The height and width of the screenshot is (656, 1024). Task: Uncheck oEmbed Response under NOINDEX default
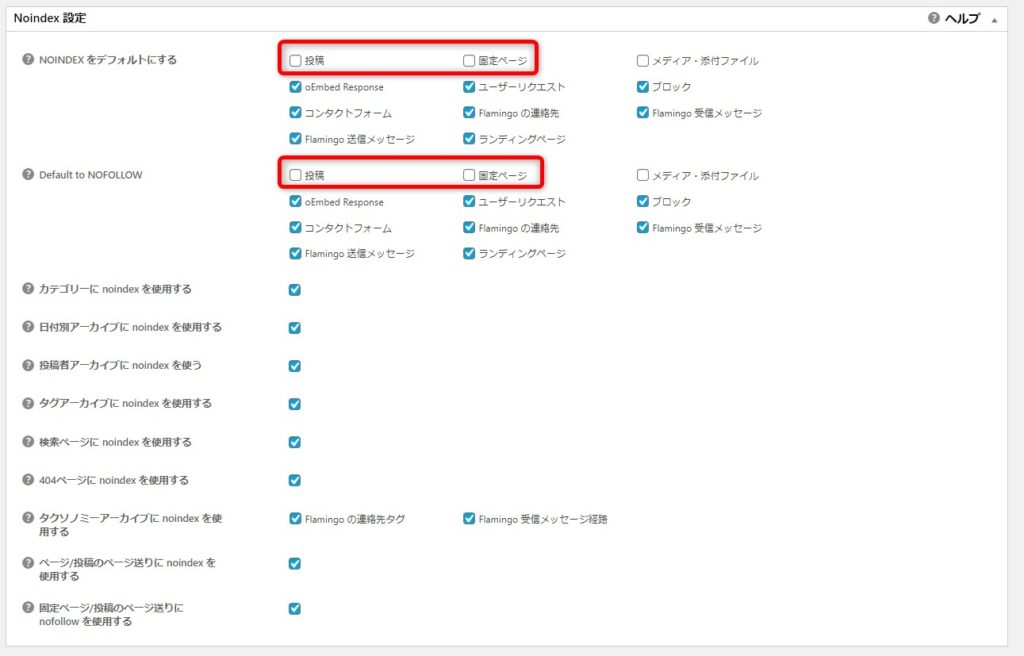point(295,86)
